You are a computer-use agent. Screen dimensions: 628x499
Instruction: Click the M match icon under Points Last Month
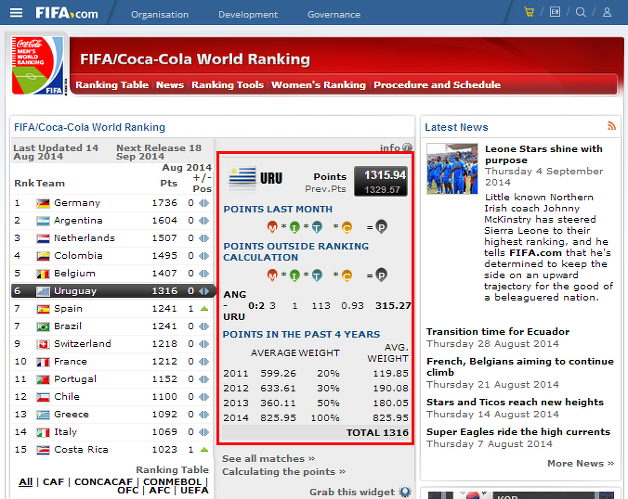[x=272, y=227]
